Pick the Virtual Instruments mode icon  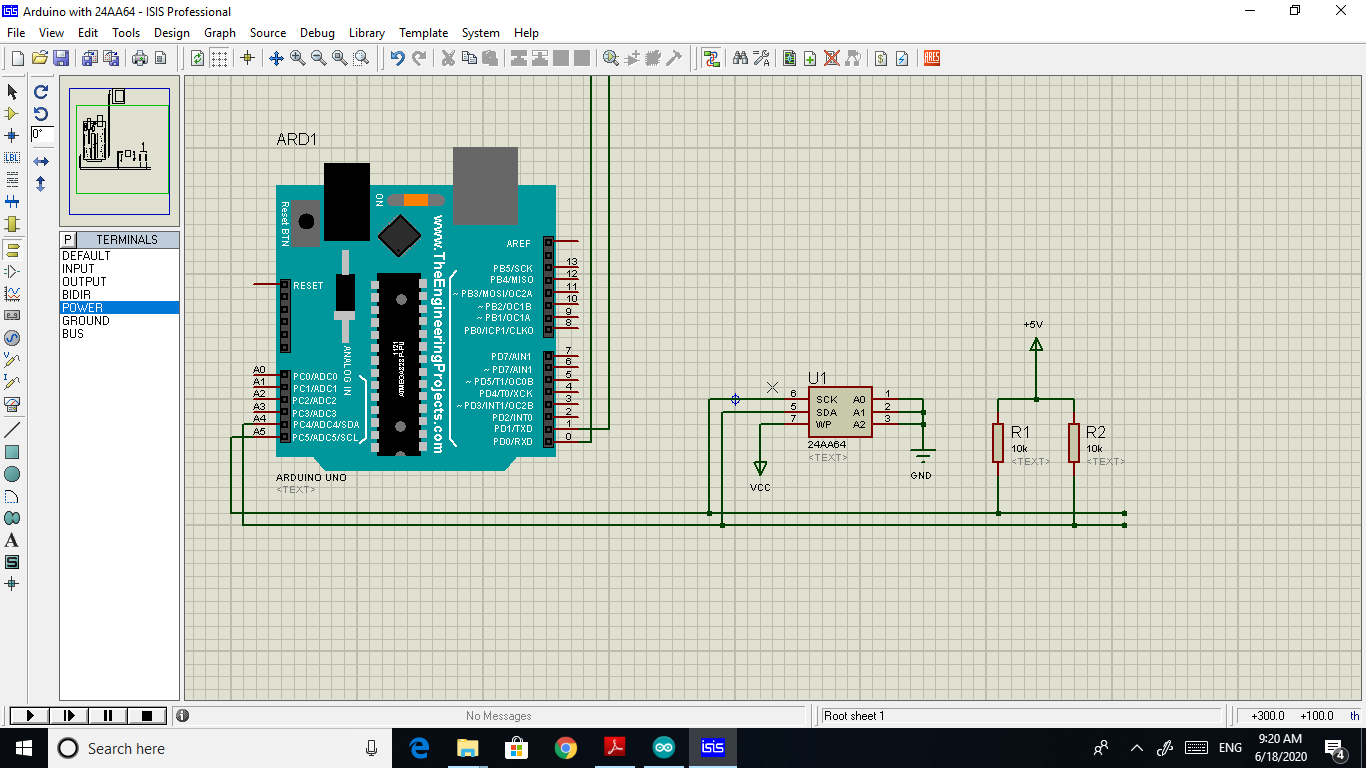click(12, 404)
